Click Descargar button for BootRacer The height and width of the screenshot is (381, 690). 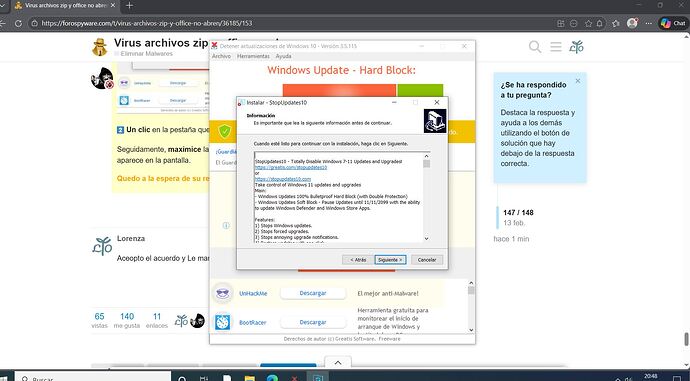[313, 322]
